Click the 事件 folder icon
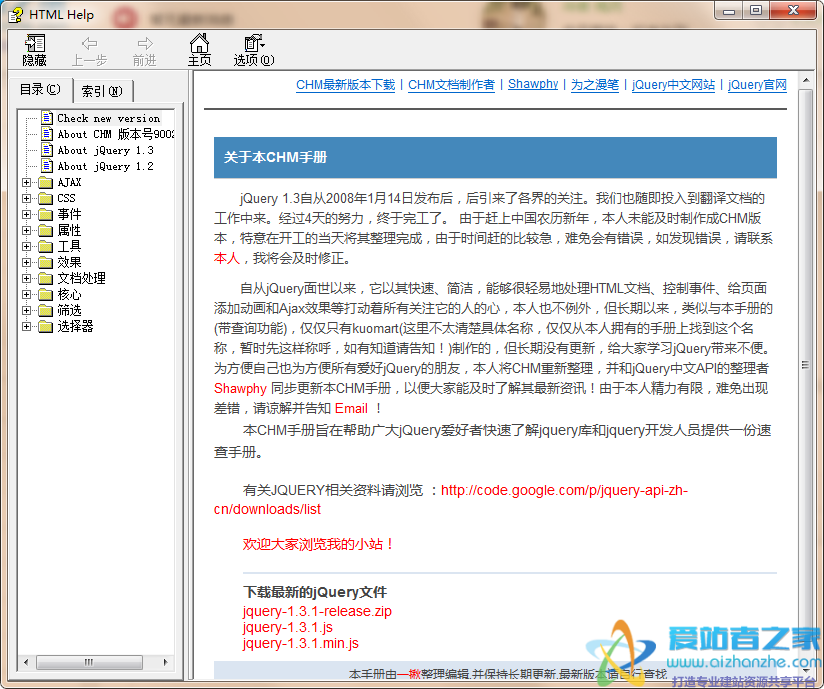 46,214
